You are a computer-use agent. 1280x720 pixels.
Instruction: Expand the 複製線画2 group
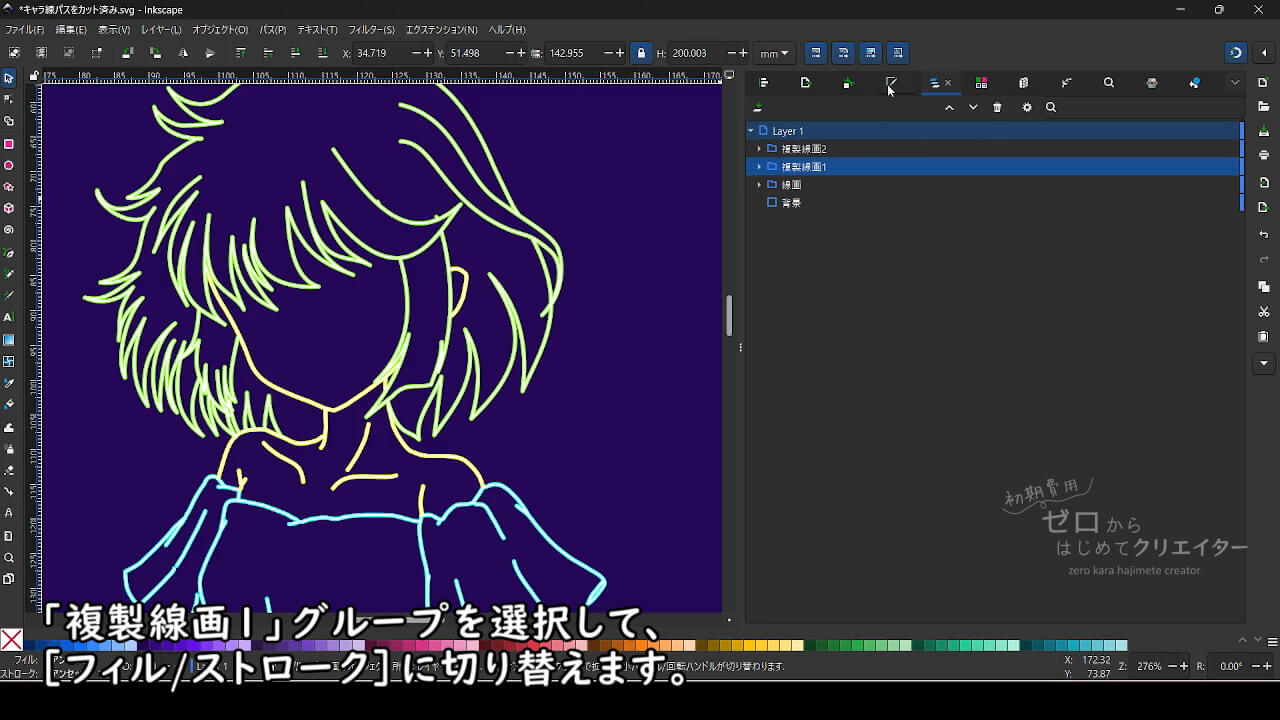point(759,149)
